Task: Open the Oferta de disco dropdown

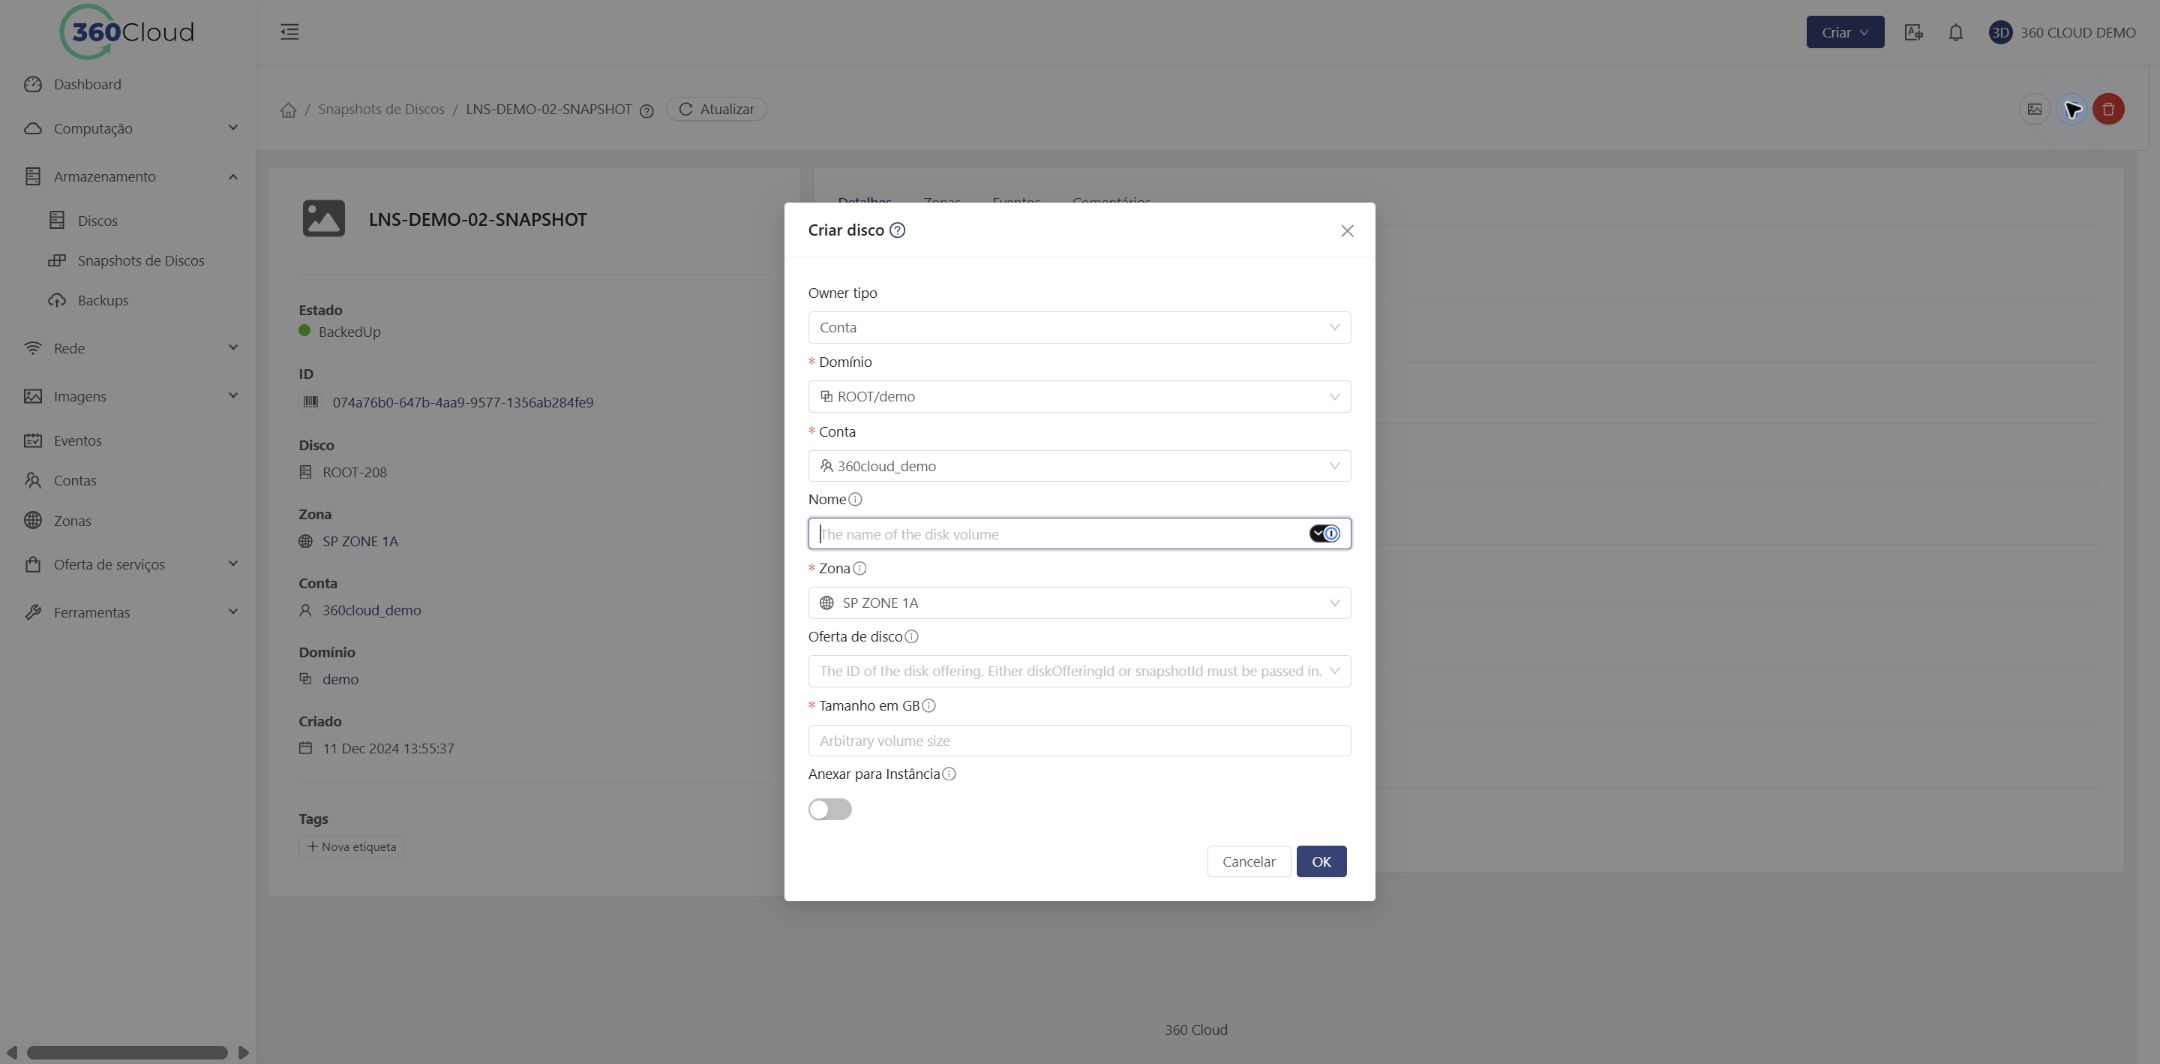Action: 1079,671
